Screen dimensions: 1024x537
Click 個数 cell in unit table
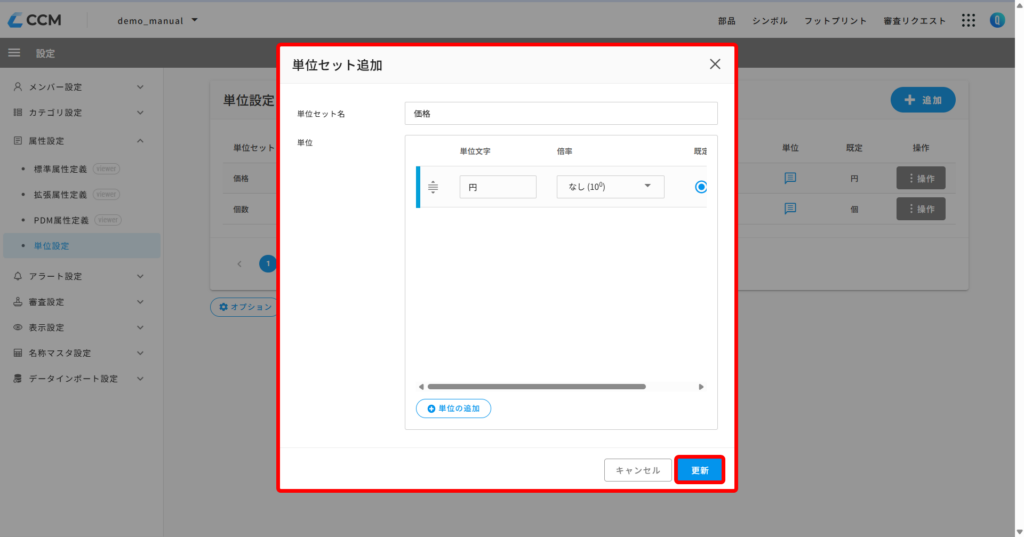241,209
